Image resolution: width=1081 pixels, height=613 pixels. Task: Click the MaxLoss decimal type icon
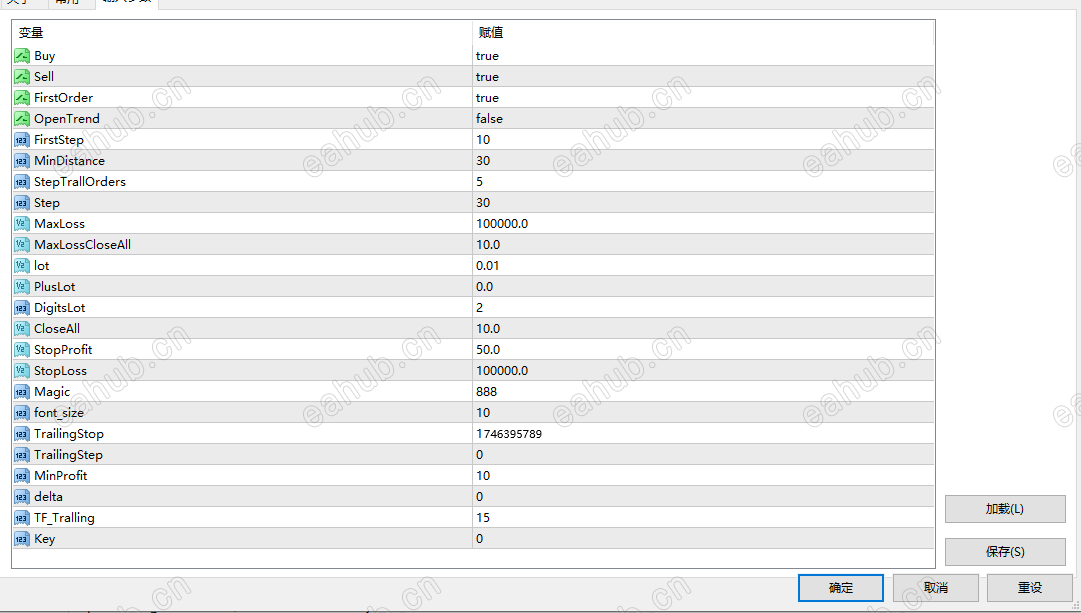22,224
